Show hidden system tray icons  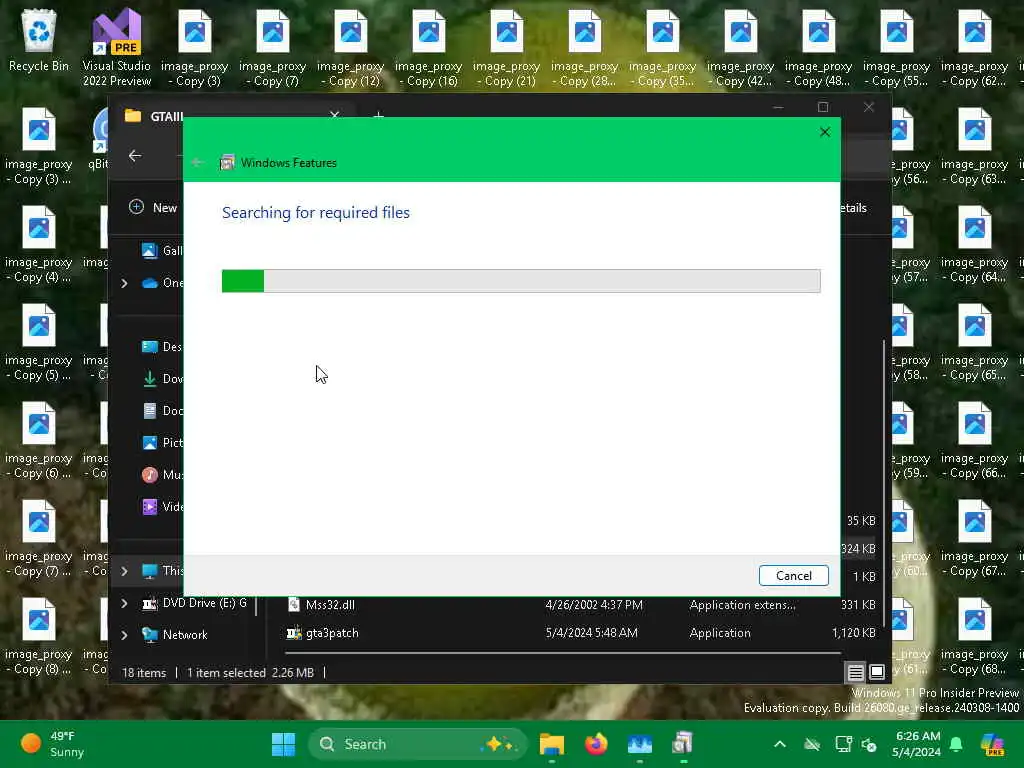click(x=780, y=744)
